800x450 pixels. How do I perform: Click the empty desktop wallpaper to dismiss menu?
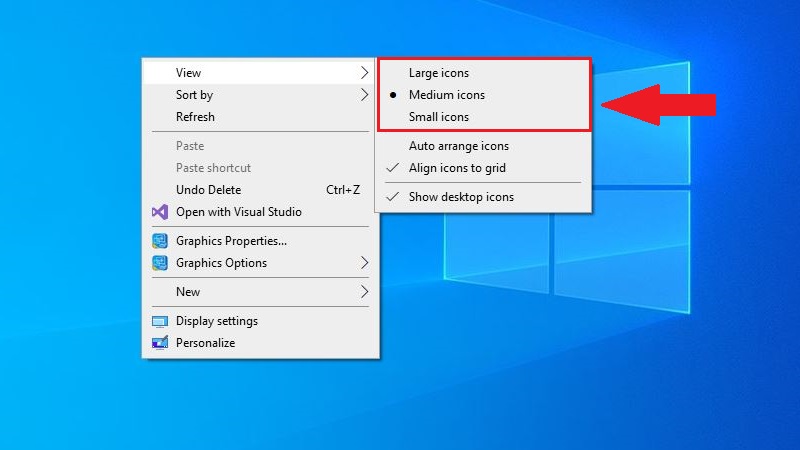(x=650, y=380)
